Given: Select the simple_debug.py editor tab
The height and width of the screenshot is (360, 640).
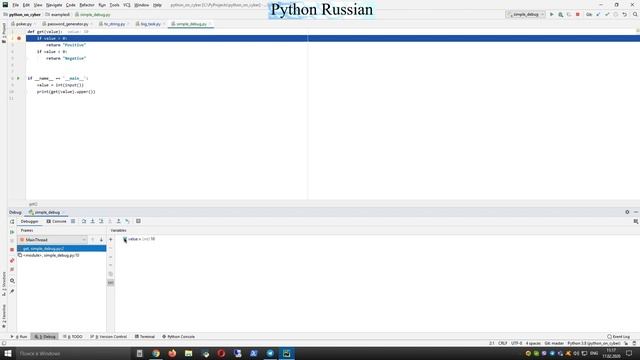Looking at the screenshot, I should coord(191,24).
